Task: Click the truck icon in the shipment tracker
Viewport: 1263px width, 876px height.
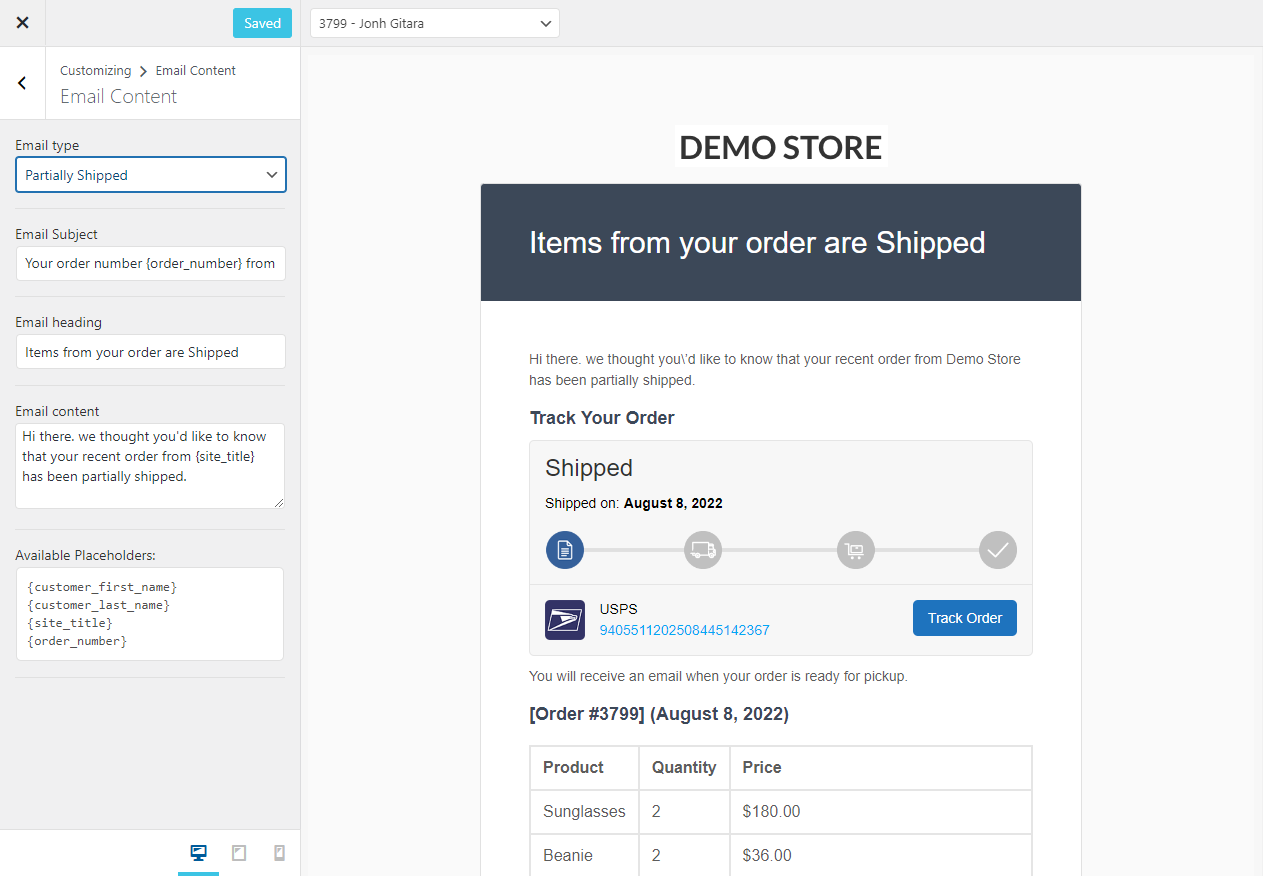Action: point(702,549)
